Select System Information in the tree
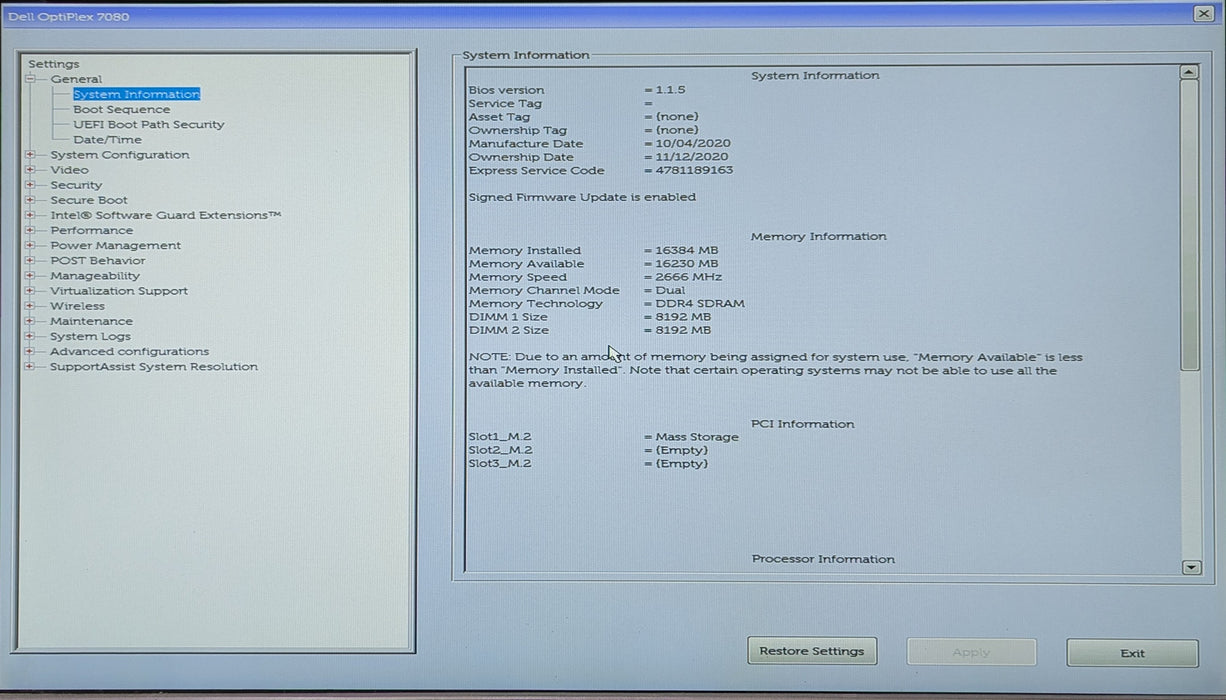1226x700 pixels. pos(136,94)
